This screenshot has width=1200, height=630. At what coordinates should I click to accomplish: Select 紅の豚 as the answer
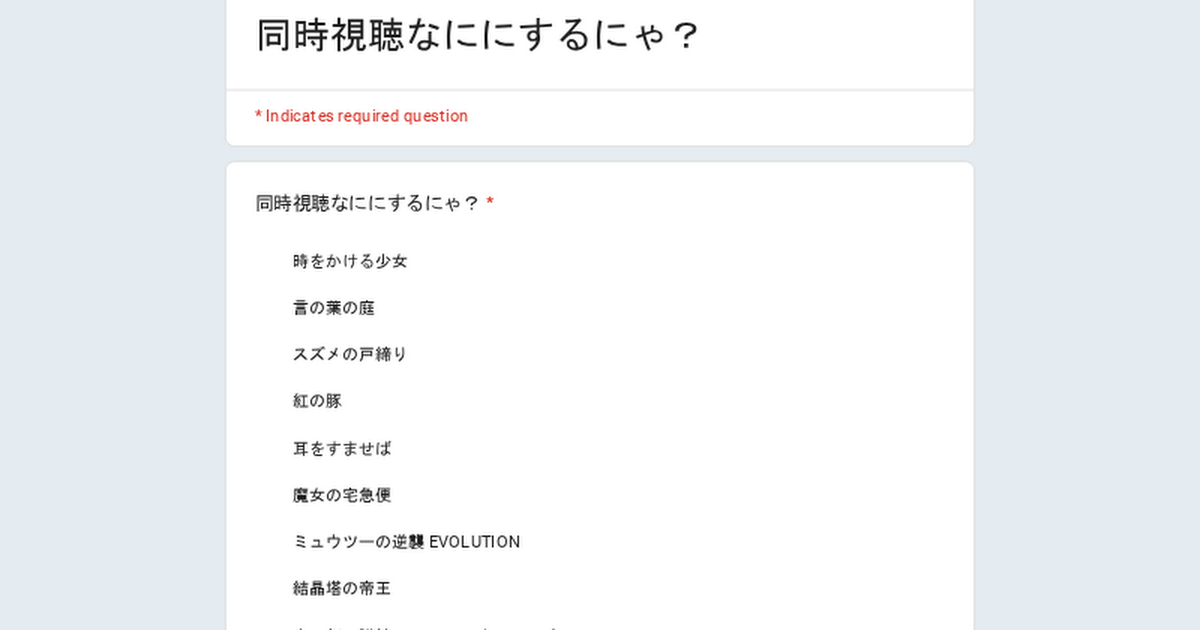tap(318, 401)
